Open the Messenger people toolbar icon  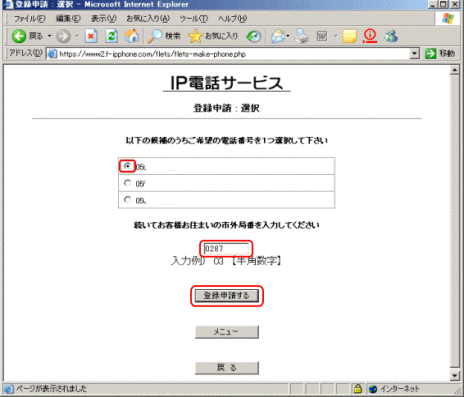[391, 36]
